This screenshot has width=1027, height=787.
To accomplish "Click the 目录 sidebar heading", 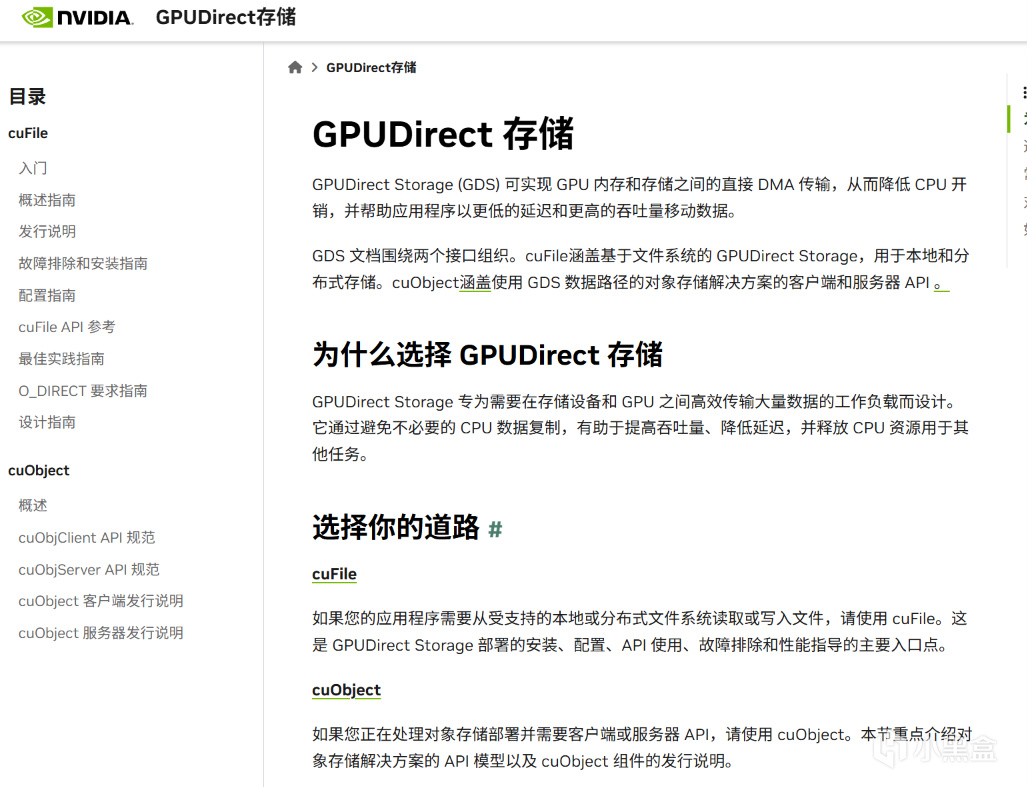I will click(28, 97).
